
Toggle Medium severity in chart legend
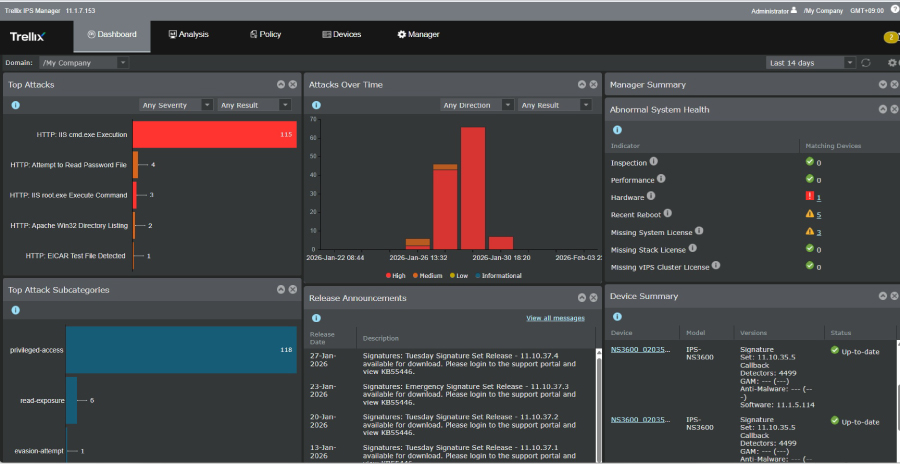coord(426,276)
